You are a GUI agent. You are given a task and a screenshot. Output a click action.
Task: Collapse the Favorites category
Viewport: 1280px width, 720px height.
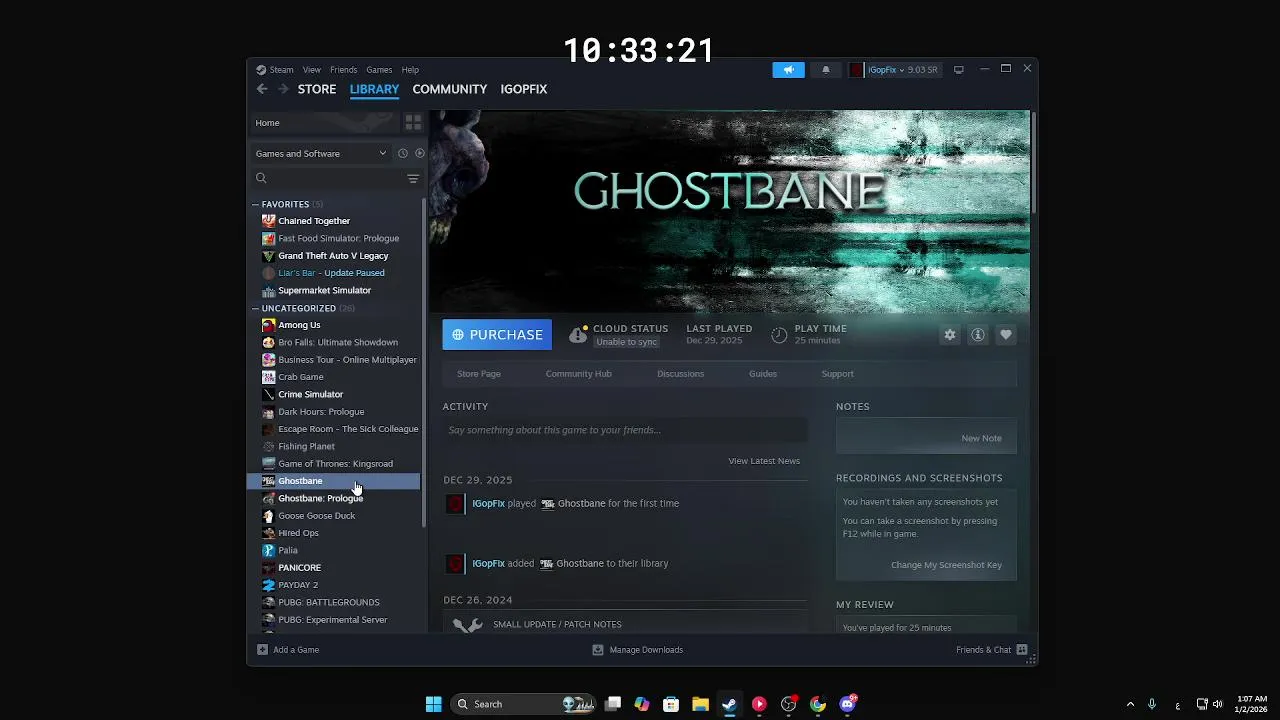click(x=255, y=204)
